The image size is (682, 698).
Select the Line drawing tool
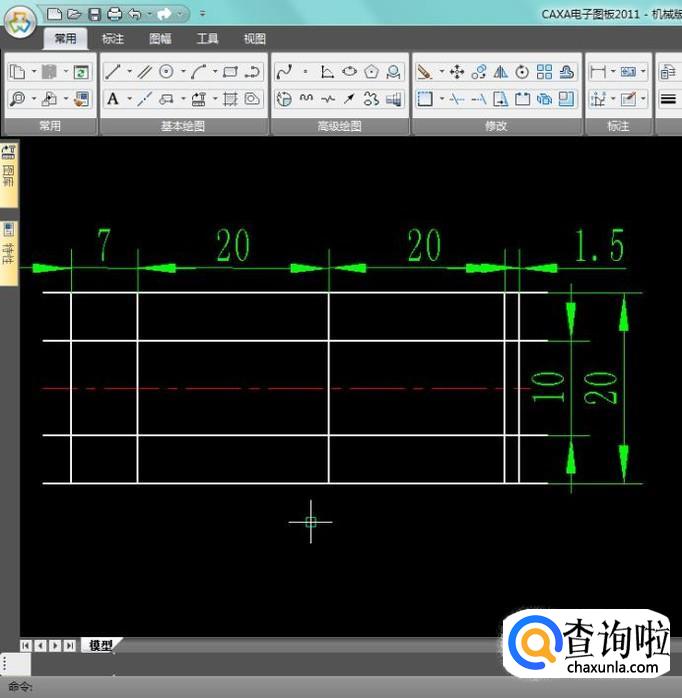click(x=112, y=72)
